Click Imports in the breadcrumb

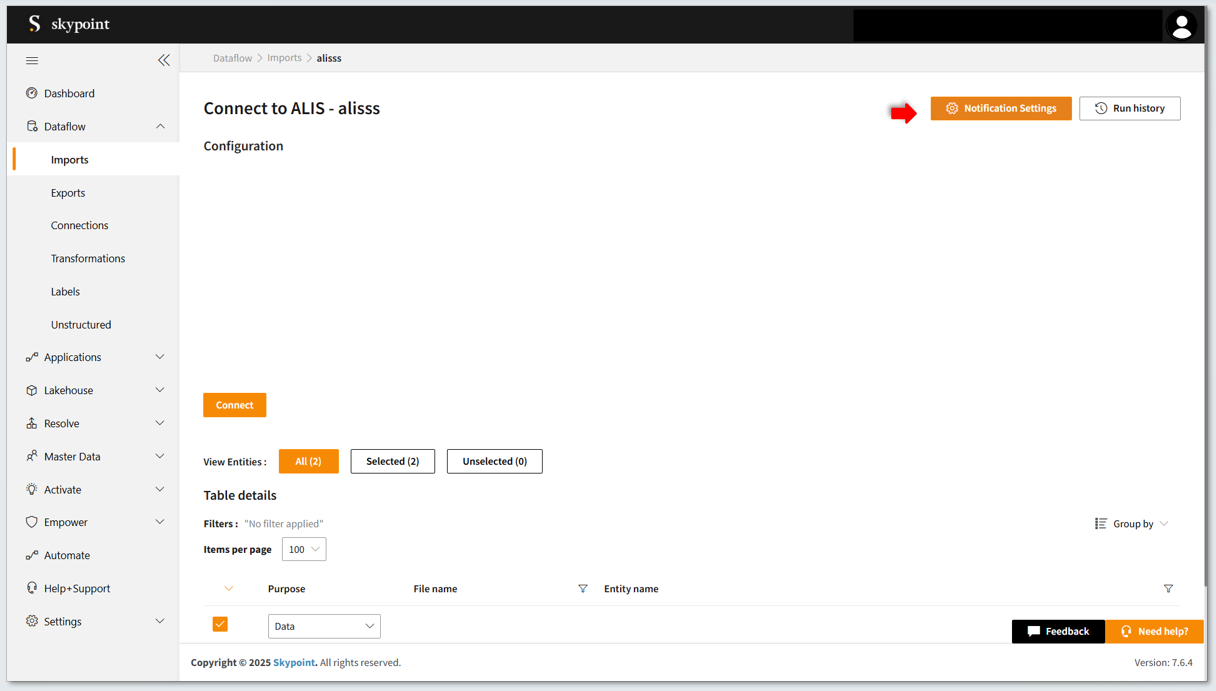point(284,58)
